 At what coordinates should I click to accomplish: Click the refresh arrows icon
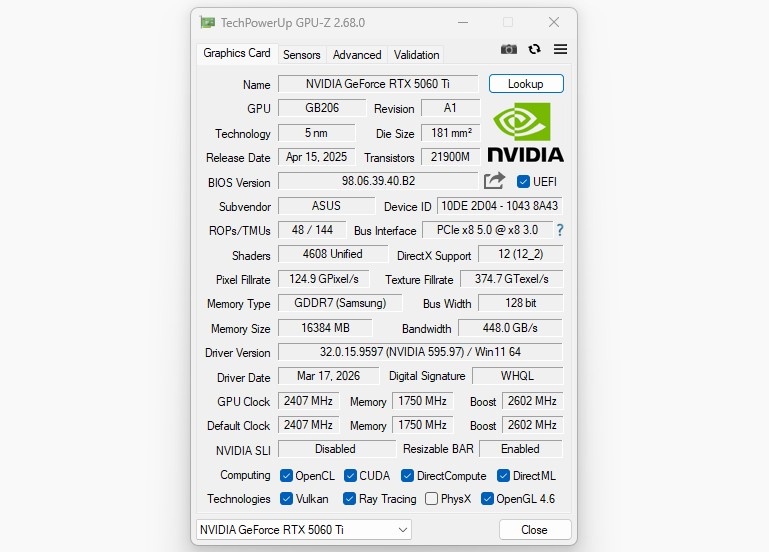pyautogui.click(x=534, y=49)
